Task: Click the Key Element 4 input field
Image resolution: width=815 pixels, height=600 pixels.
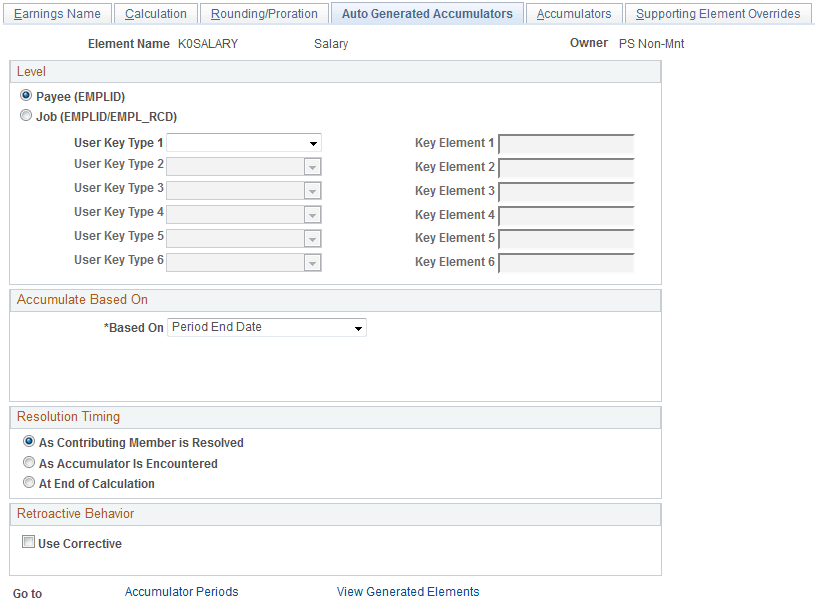Action: pyautogui.click(x=566, y=216)
